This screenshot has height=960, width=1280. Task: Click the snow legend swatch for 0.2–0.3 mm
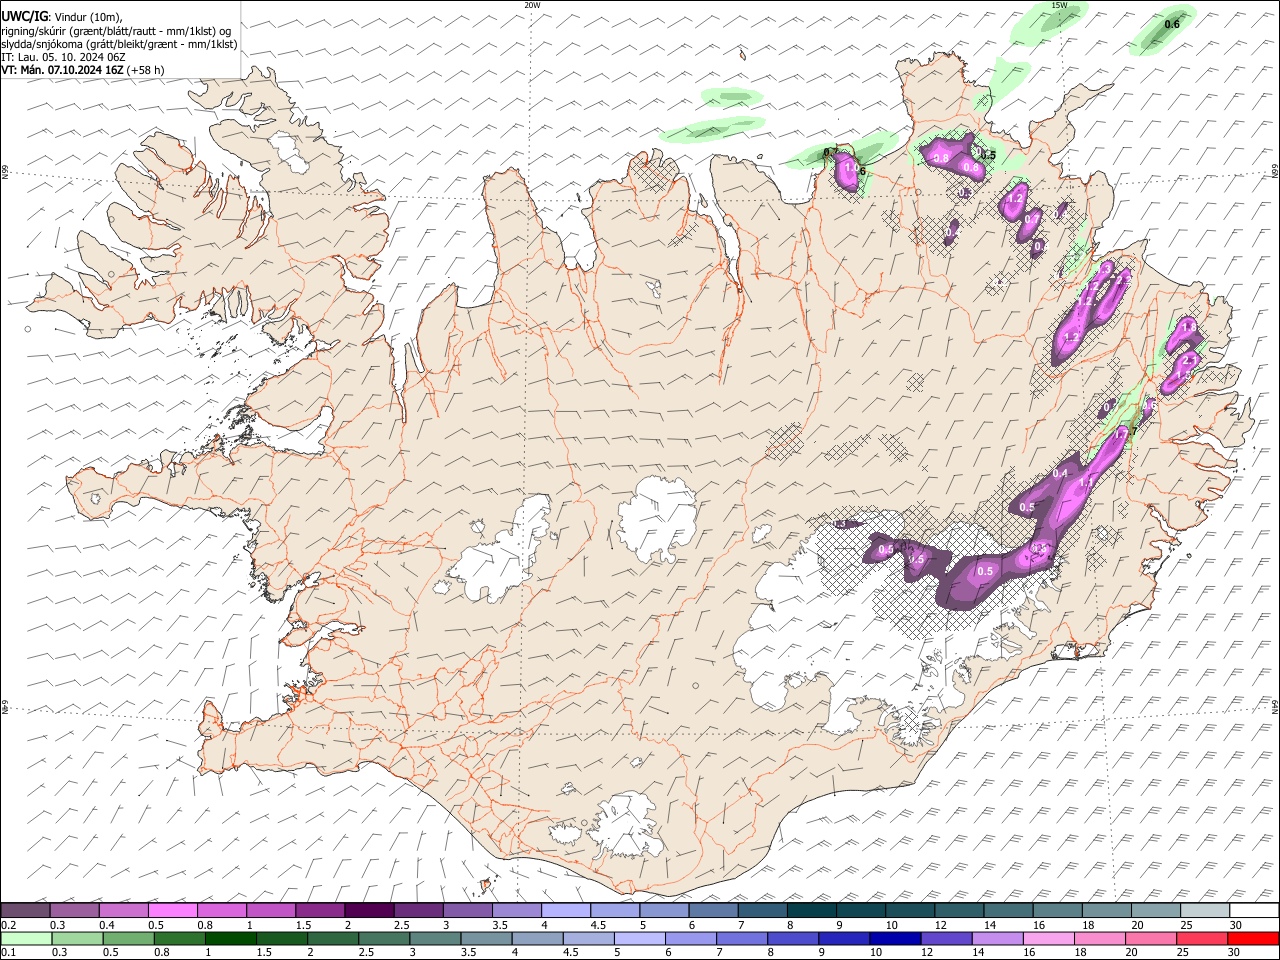click(25, 911)
